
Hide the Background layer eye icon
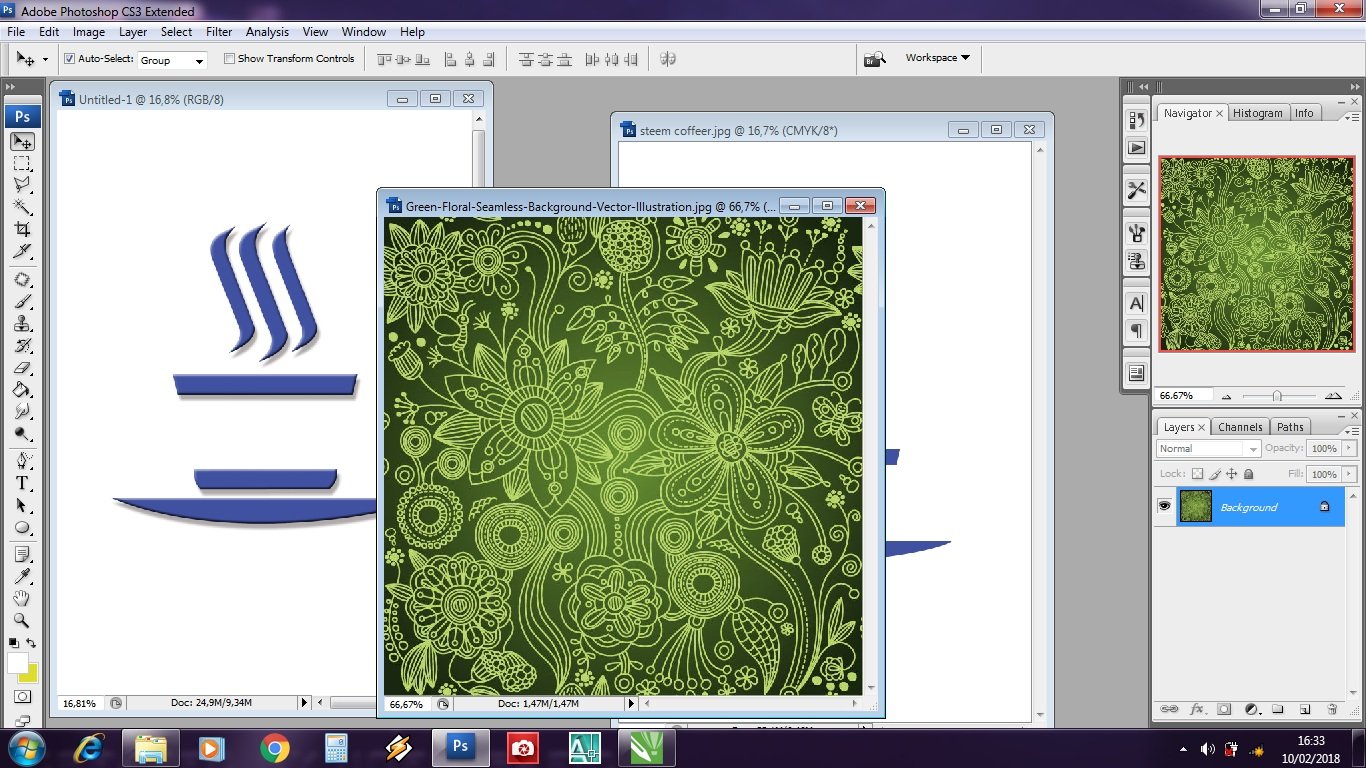[x=1164, y=507]
